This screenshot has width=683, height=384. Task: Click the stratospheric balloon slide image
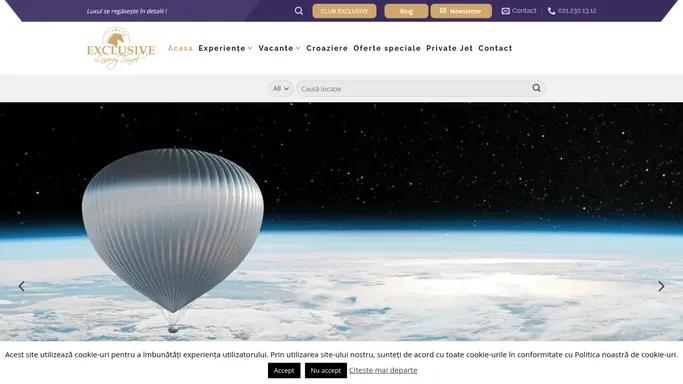pyautogui.click(x=342, y=222)
